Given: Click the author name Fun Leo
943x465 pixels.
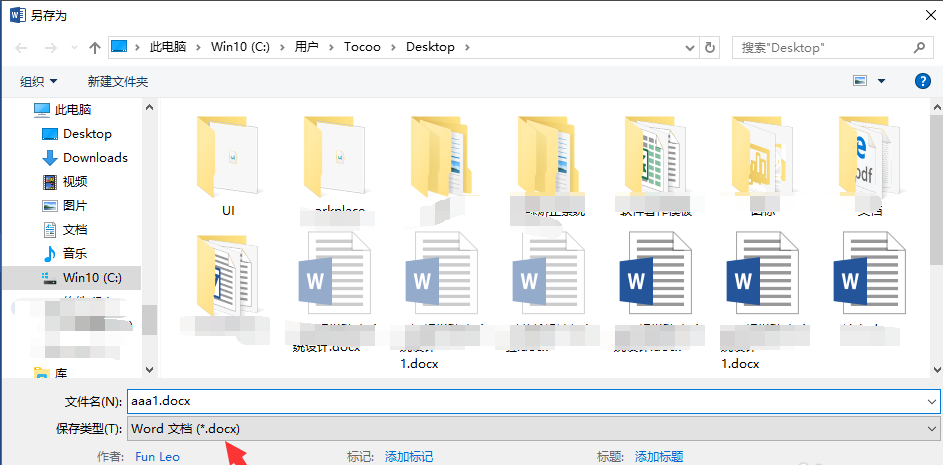Looking at the screenshot, I should click(158, 457).
